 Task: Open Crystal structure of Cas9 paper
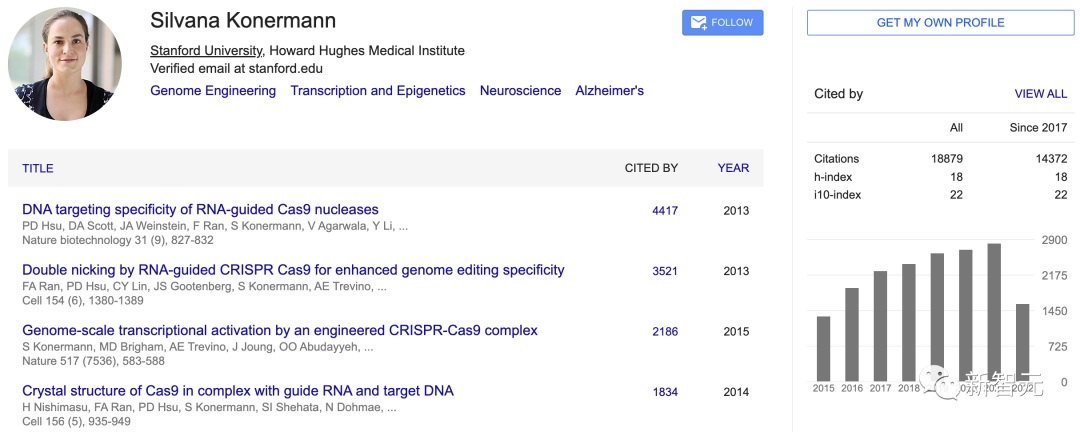pos(238,391)
